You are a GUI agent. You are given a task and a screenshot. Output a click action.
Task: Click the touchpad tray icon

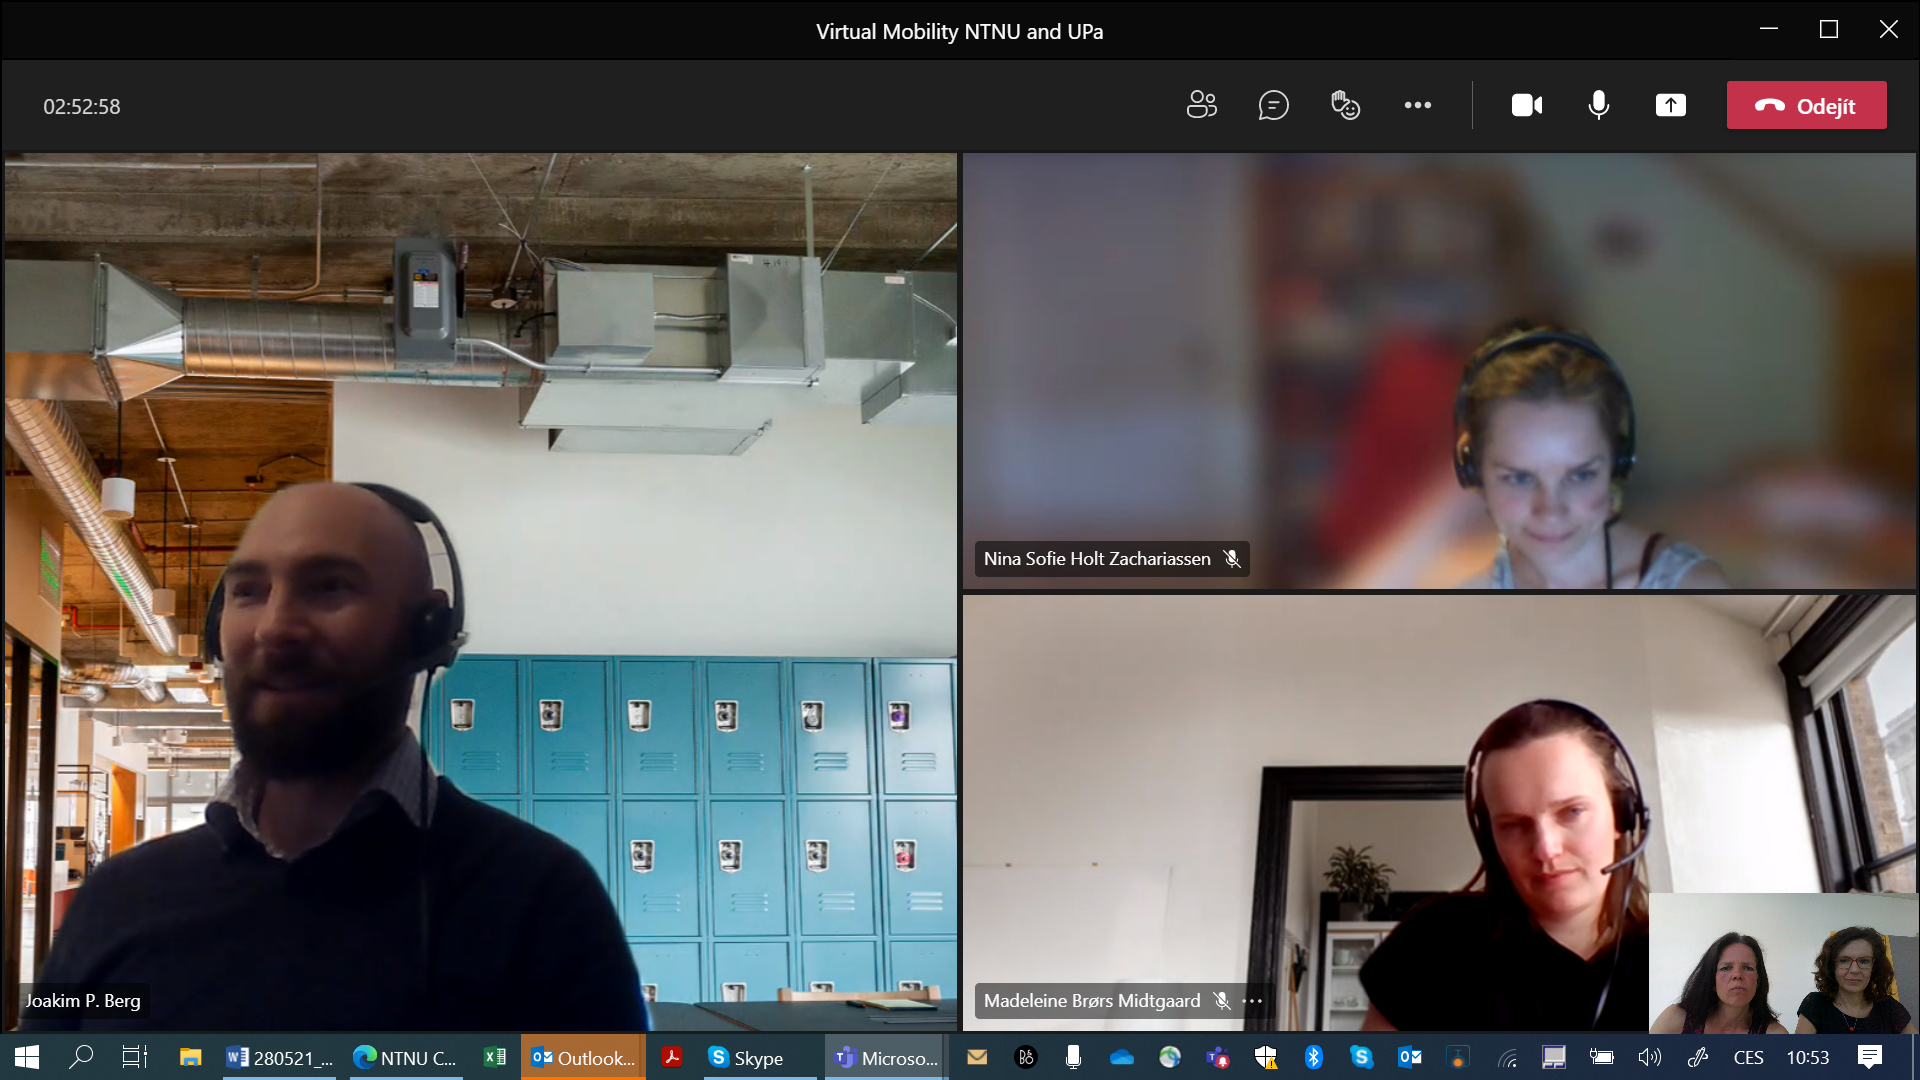1554,1057
